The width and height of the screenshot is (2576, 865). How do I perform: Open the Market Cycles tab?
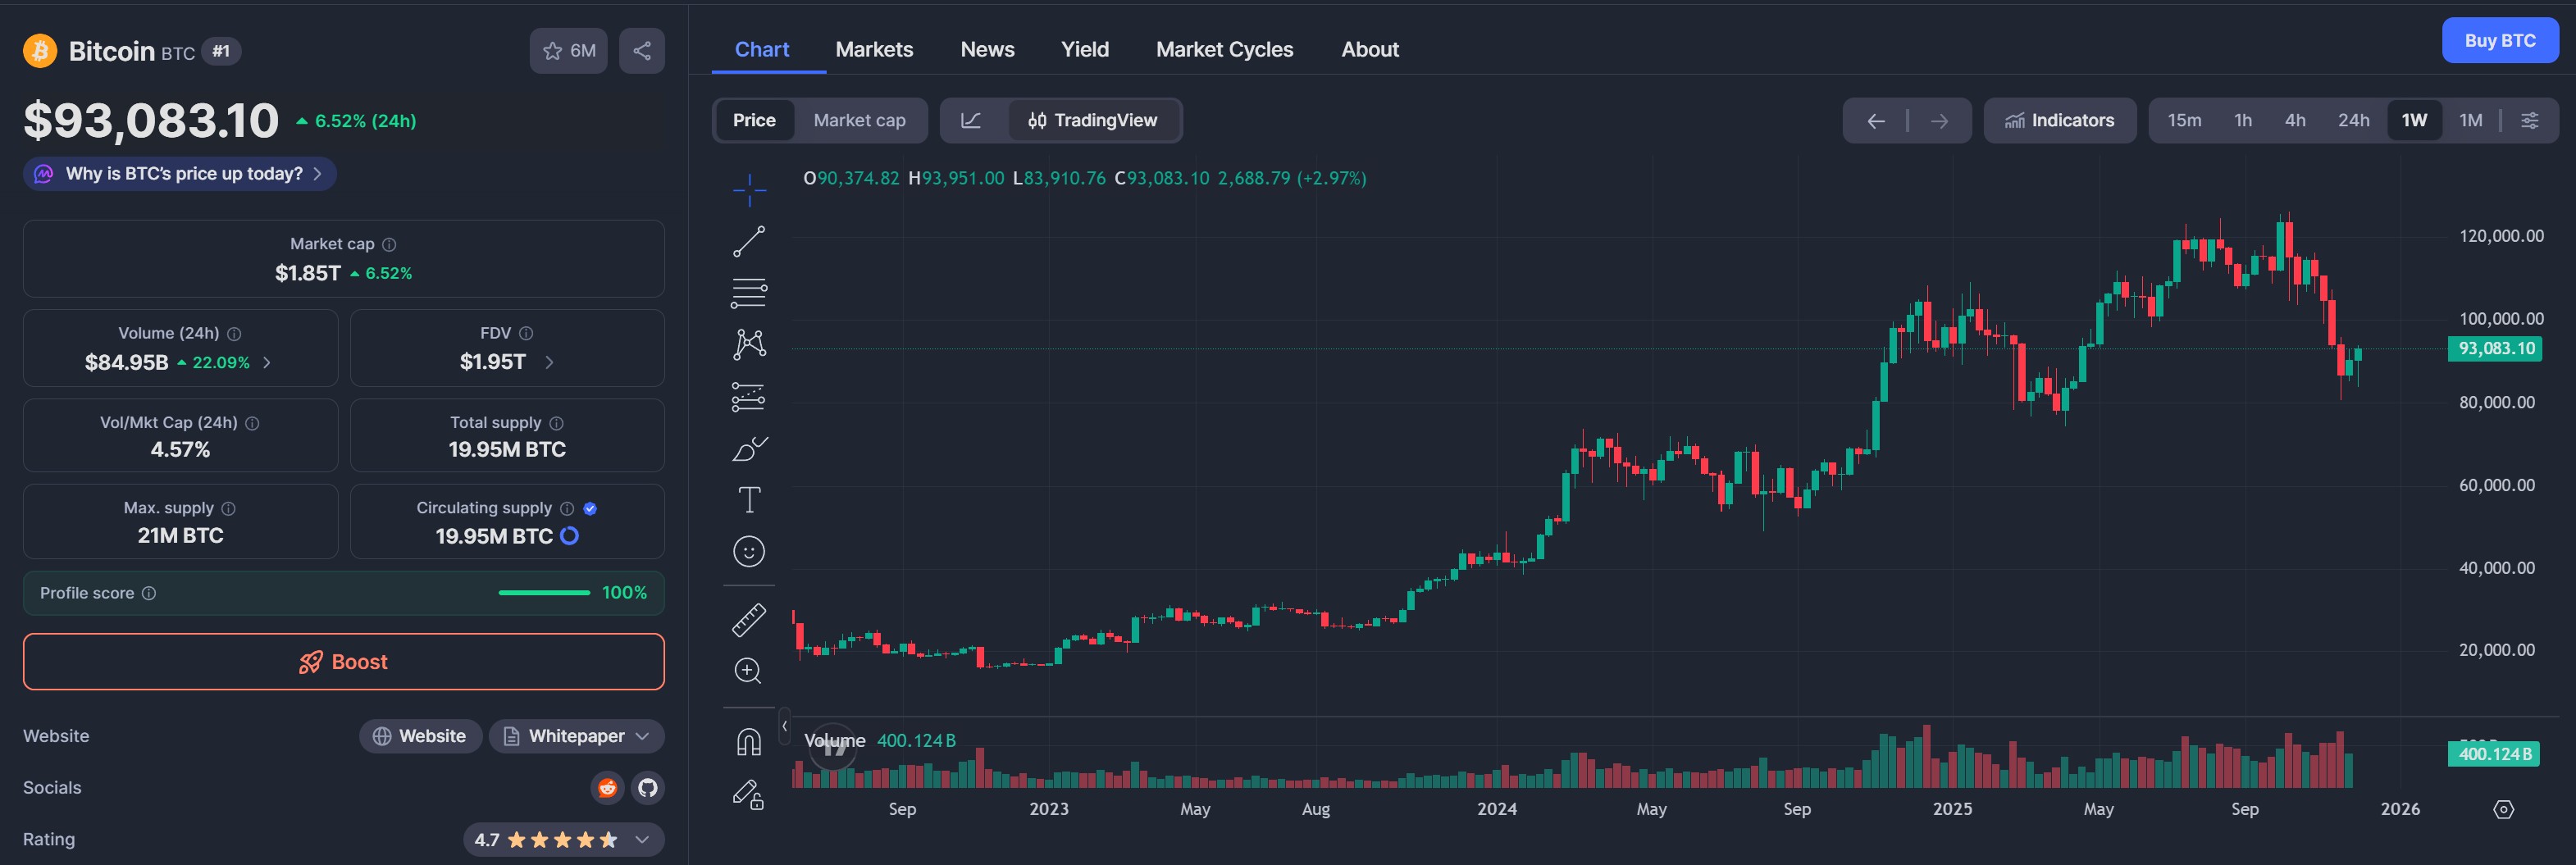tap(1224, 49)
